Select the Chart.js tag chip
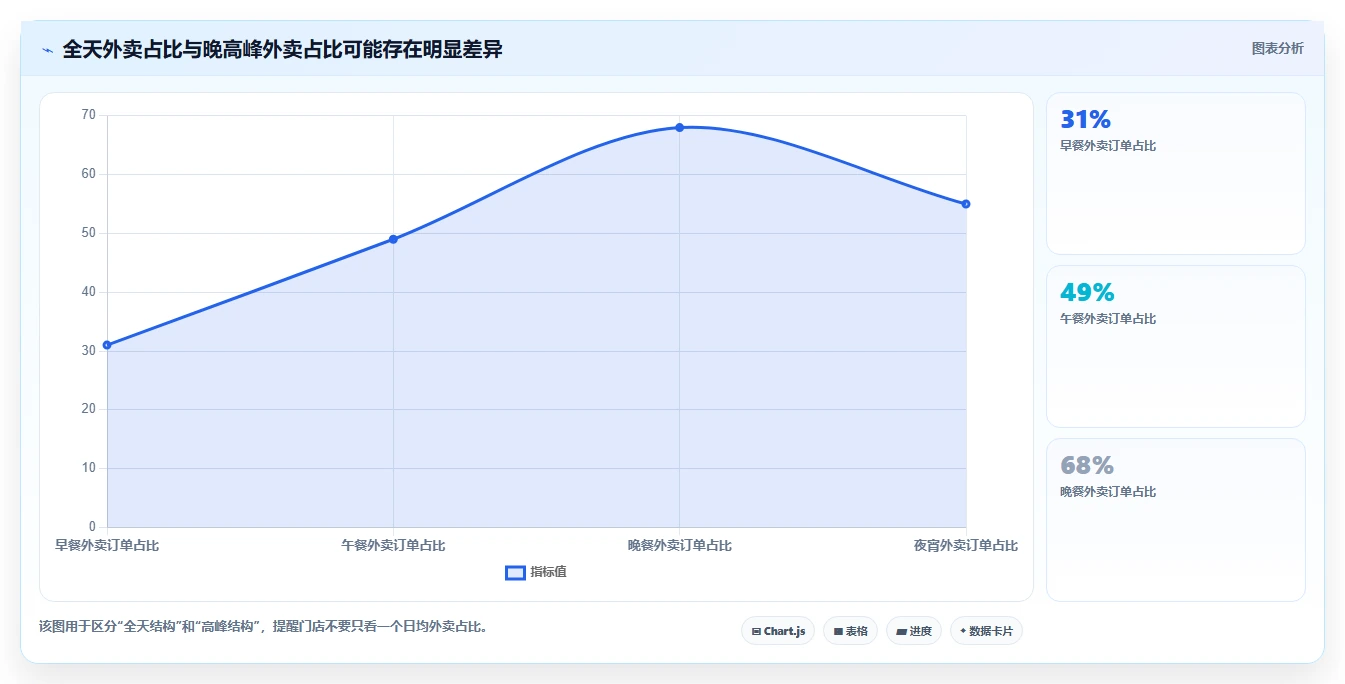The width and height of the screenshot is (1345, 684). click(x=778, y=631)
